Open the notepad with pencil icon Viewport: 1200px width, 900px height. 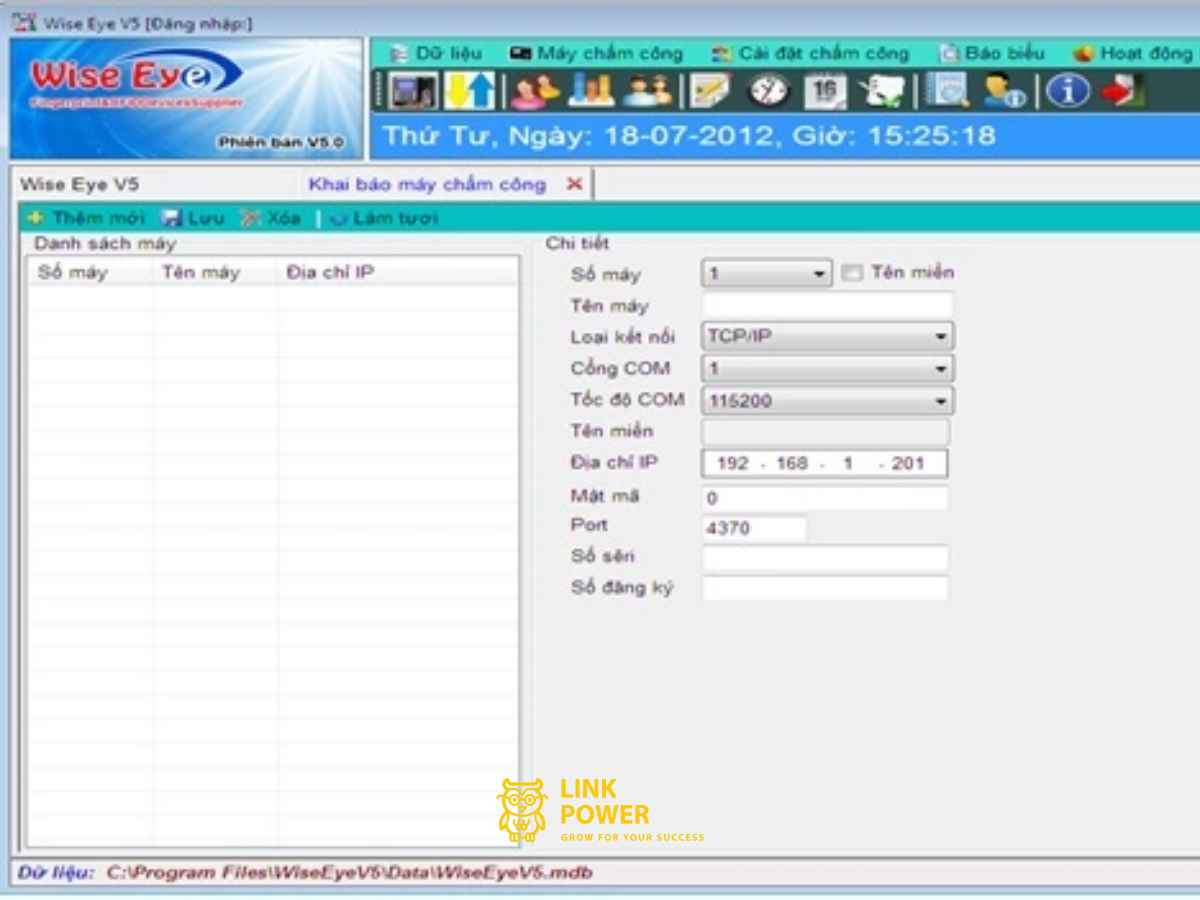pyautogui.click(x=711, y=91)
